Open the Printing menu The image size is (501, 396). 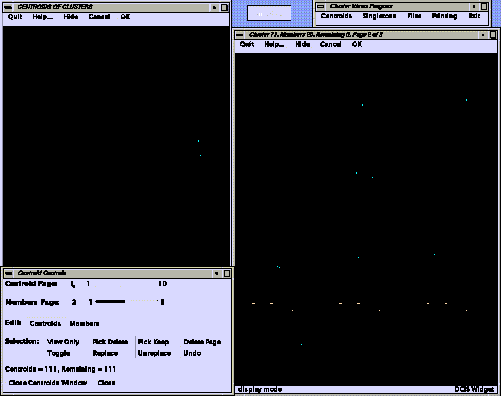(444, 16)
